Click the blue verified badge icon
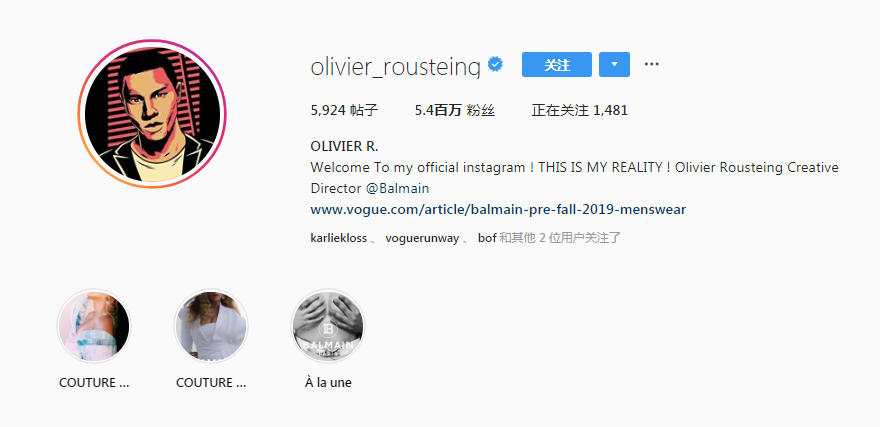This screenshot has width=880, height=427. point(495,64)
